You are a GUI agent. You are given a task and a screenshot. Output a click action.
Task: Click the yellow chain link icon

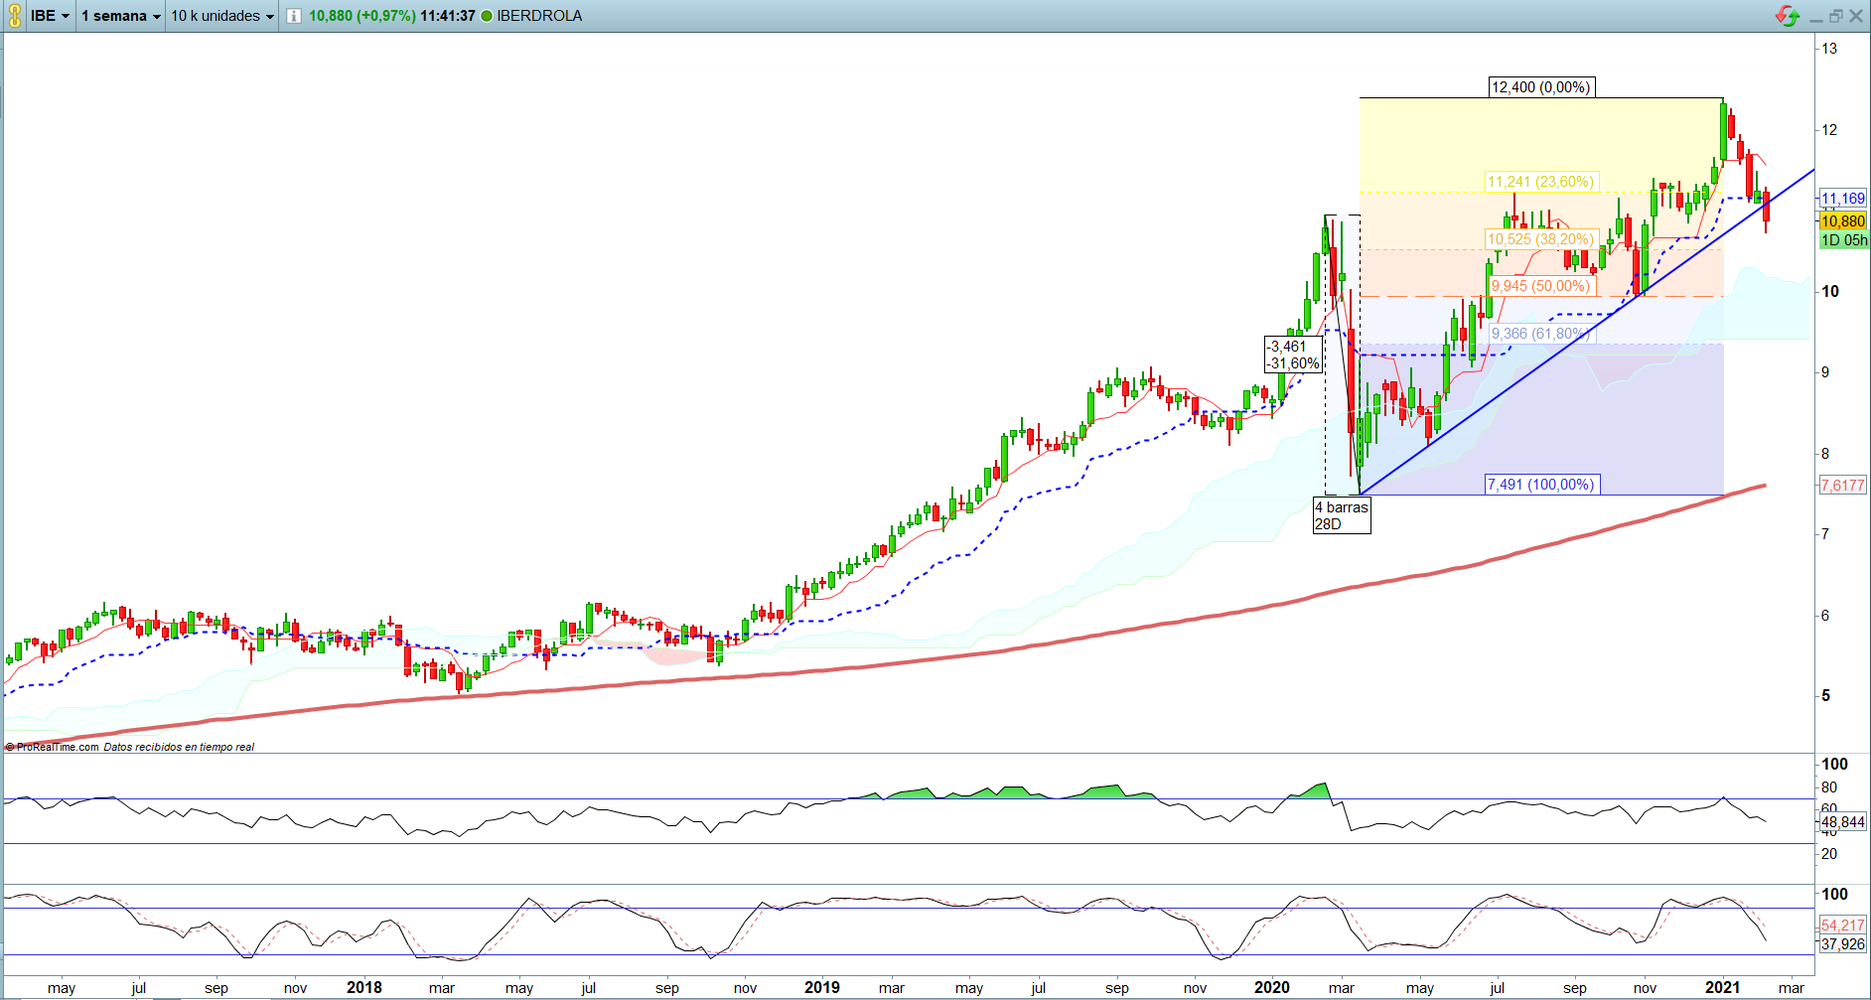[x=14, y=16]
